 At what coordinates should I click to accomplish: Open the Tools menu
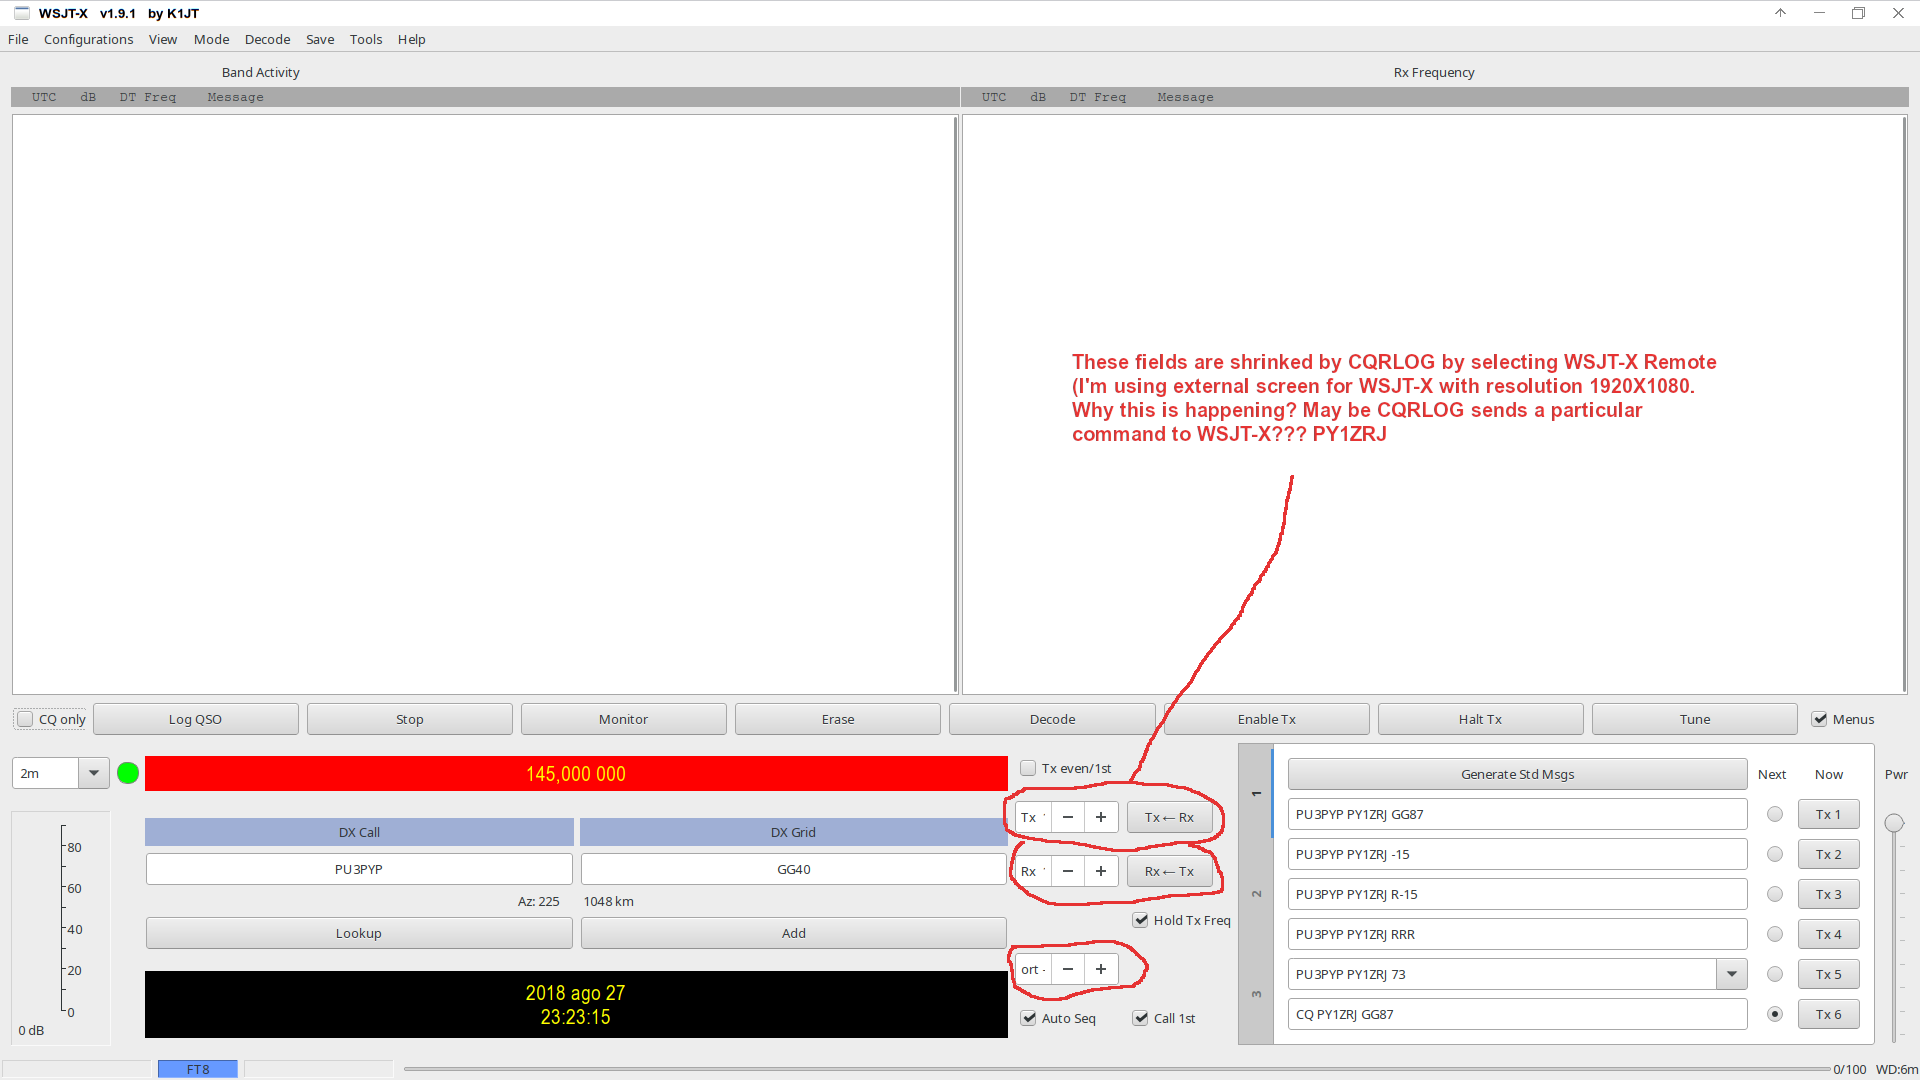click(366, 39)
